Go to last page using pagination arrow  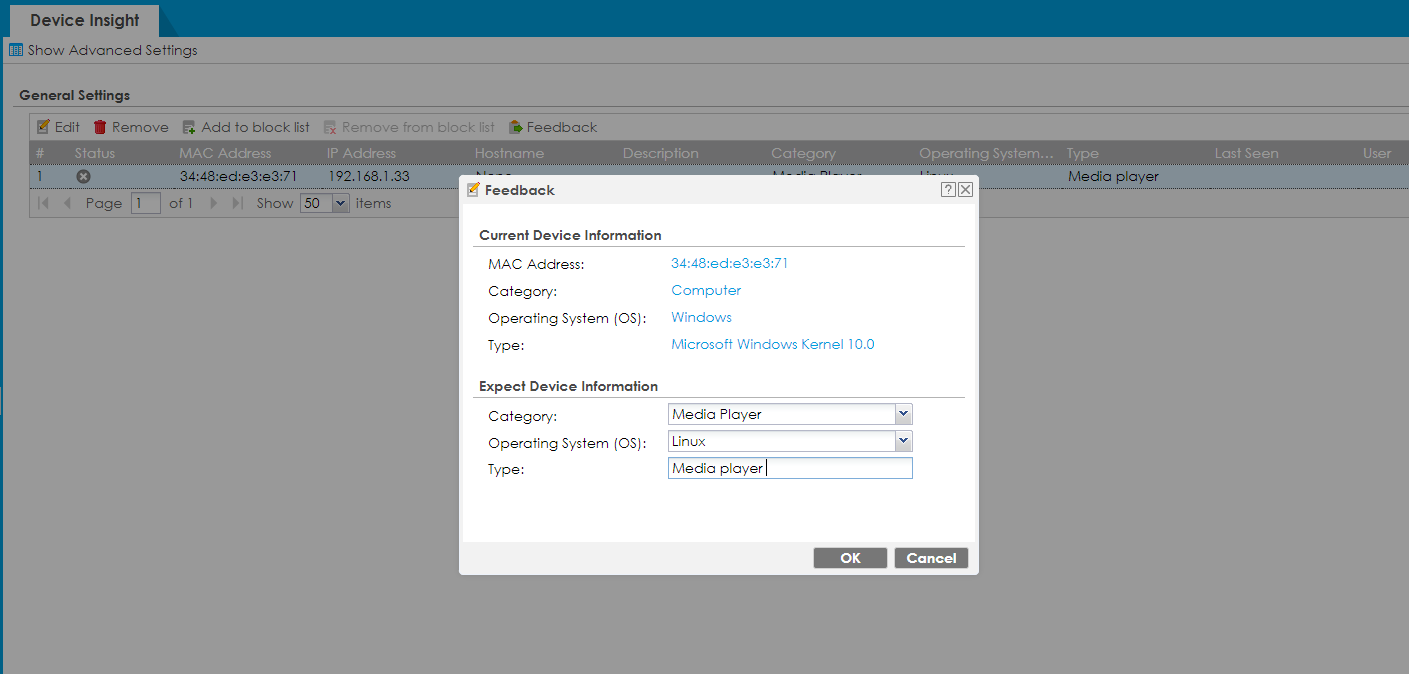tap(237, 203)
